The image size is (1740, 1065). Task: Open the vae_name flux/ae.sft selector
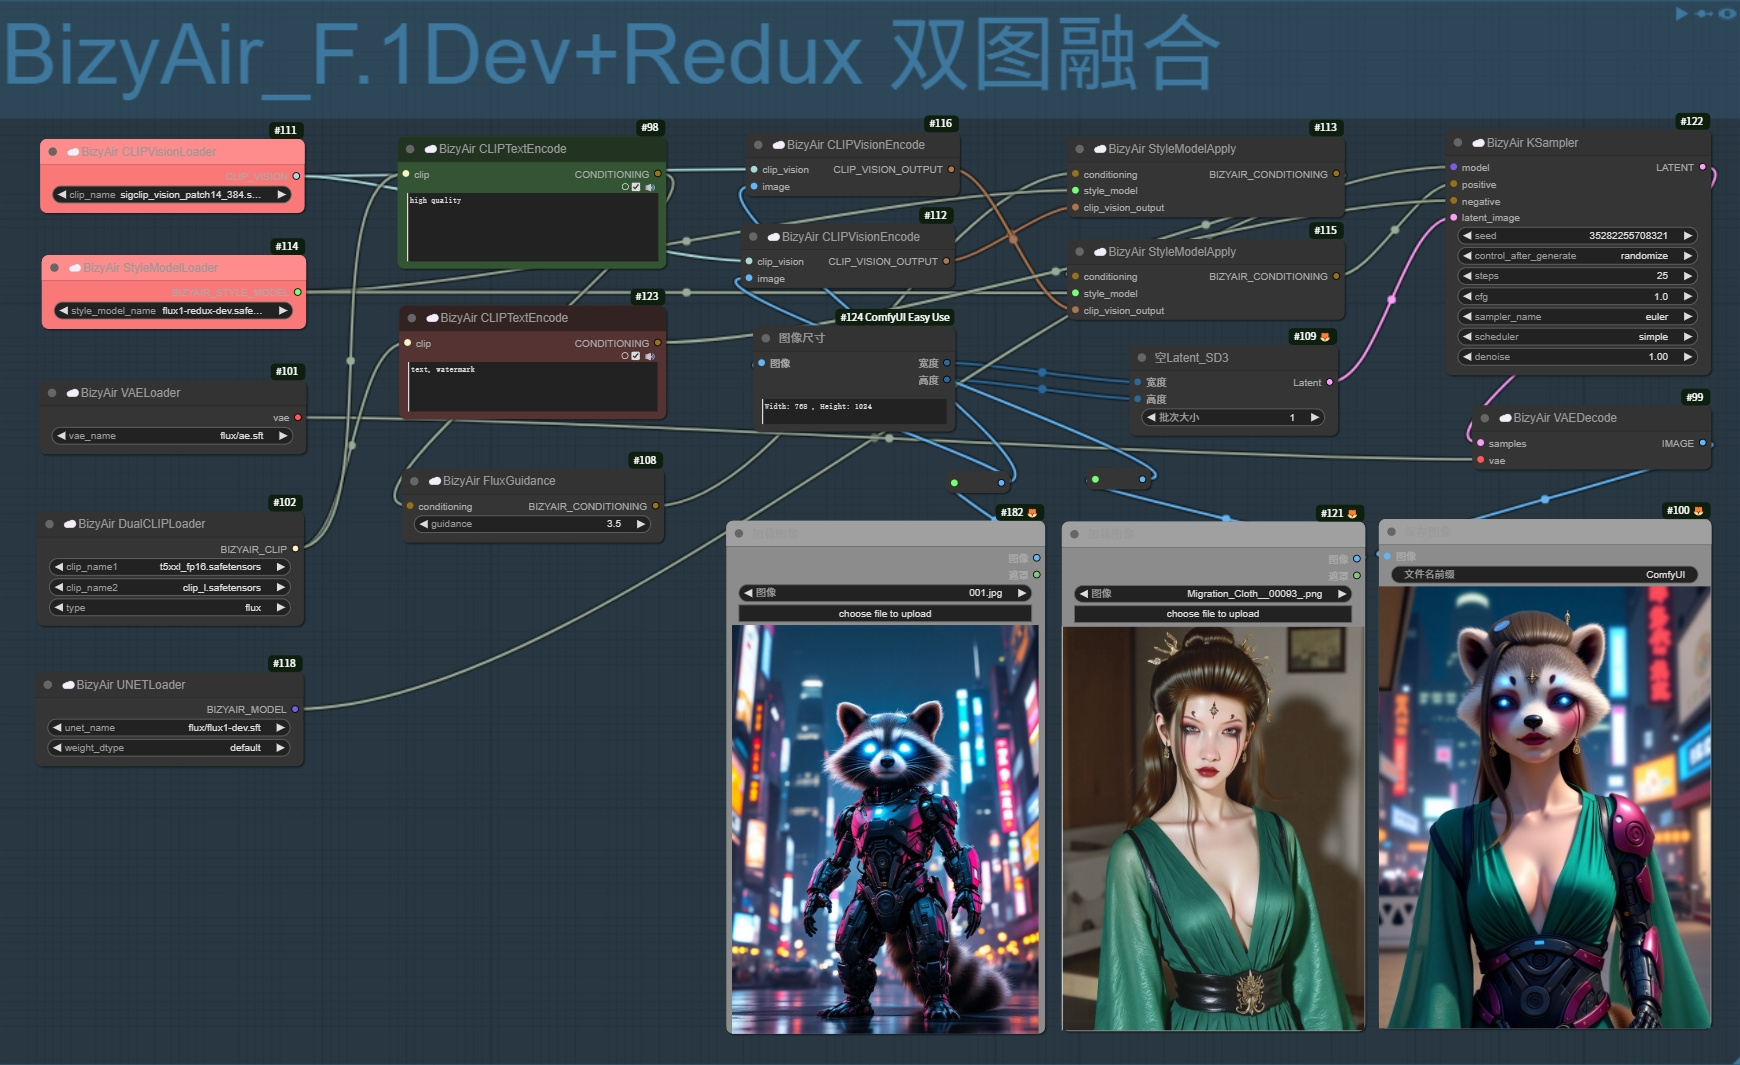pos(172,436)
